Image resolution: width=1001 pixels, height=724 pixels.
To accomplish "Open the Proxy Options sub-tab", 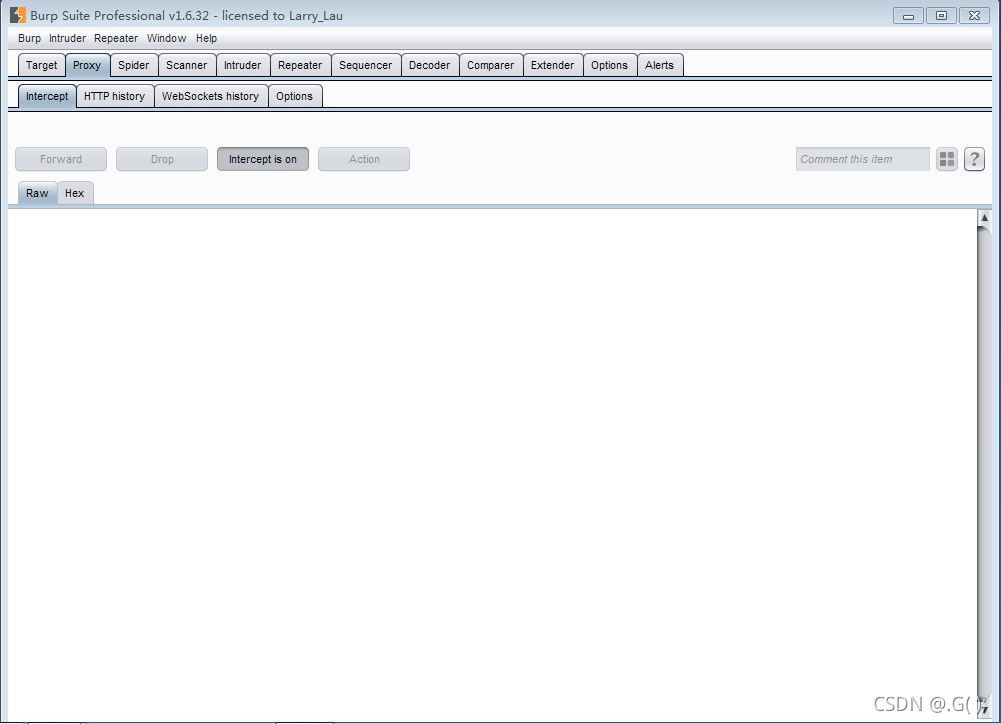I will 294,96.
